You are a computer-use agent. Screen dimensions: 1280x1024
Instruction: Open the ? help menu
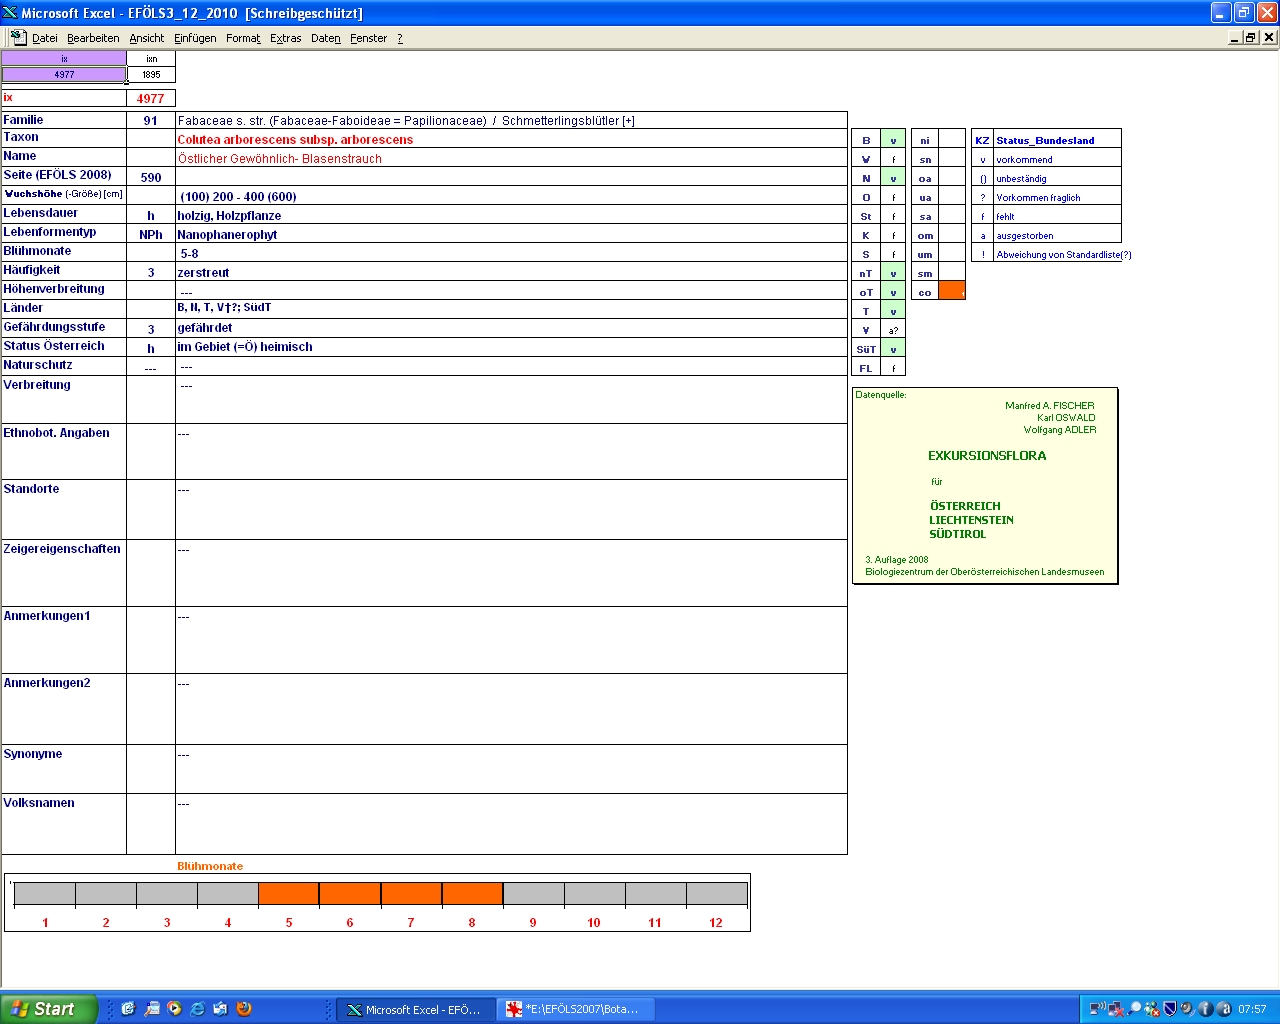tap(400, 38)
